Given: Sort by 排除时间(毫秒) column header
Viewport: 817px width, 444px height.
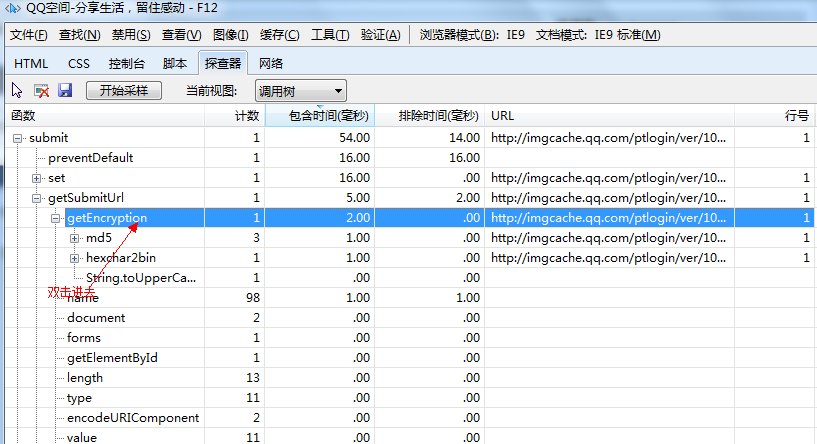Looking at the screenshot, I should coord(430,116).
